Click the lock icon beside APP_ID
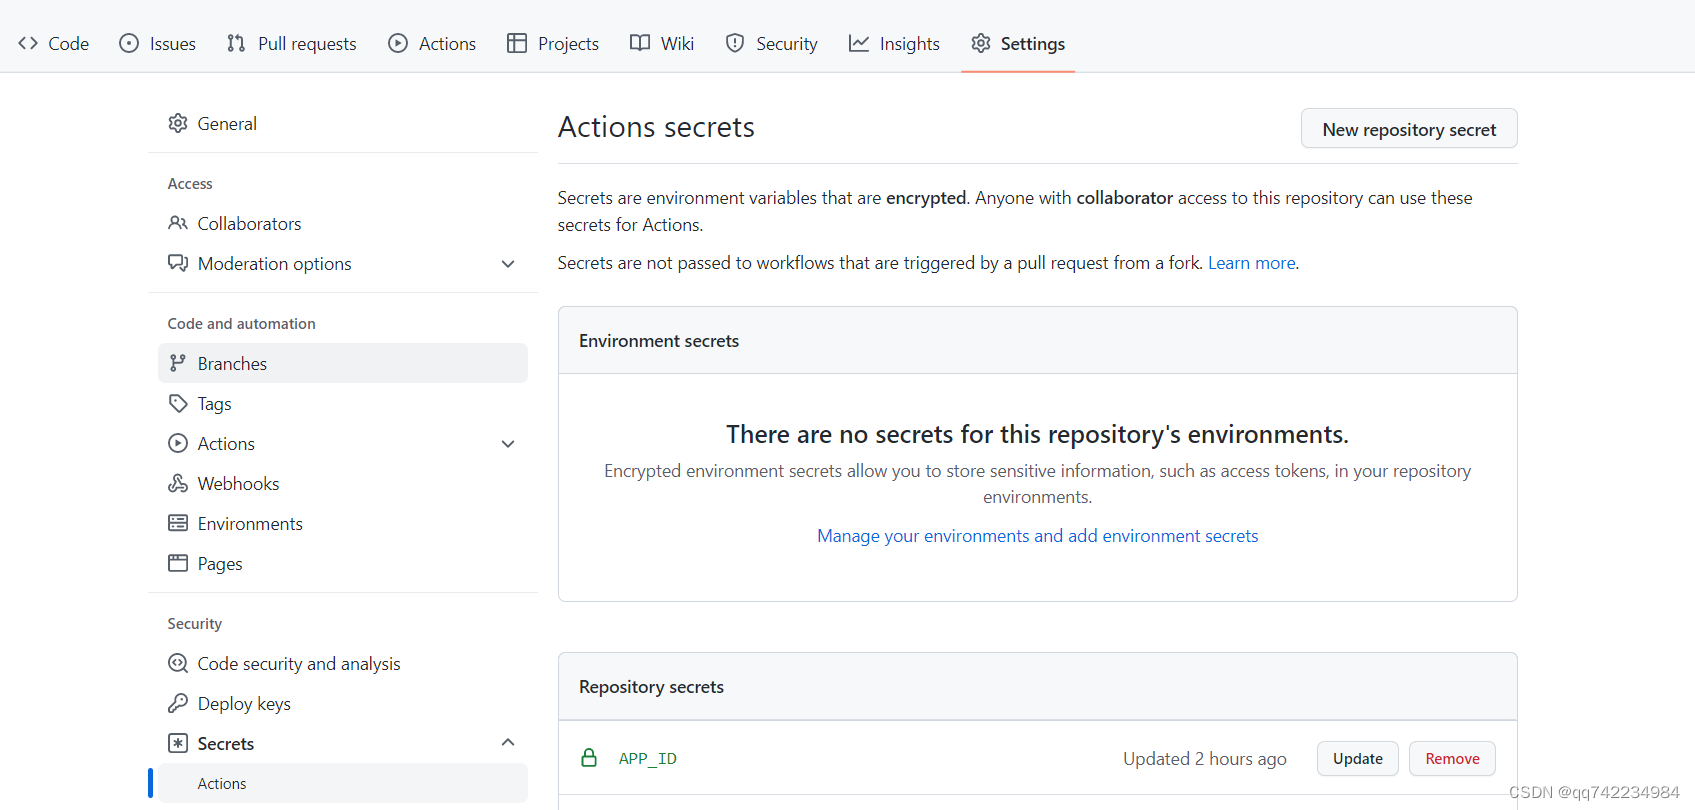Image resolution: width=1695 pixels, height=810 pixels. click(589, 758)
